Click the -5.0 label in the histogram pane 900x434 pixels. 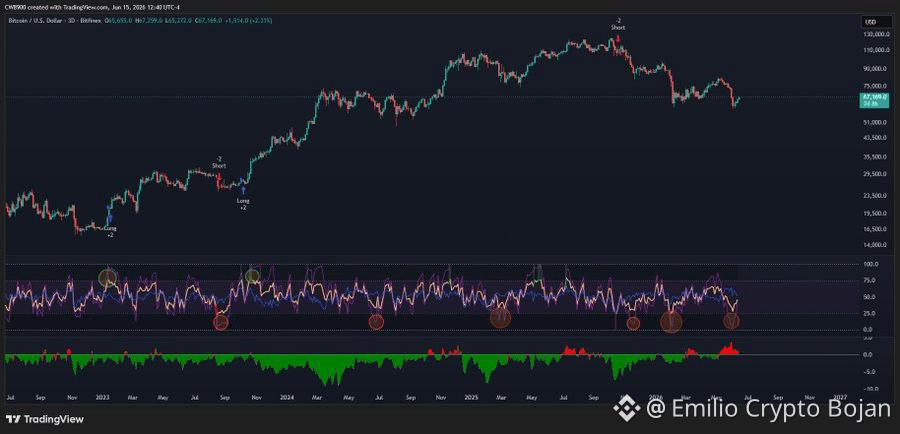tap(868, 371)
